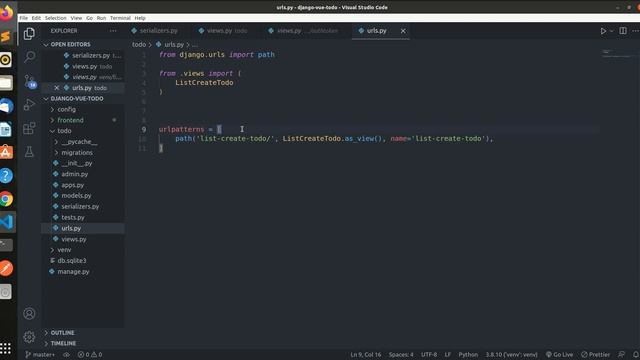Click todo in the breadcrumb

coord(139,44)
